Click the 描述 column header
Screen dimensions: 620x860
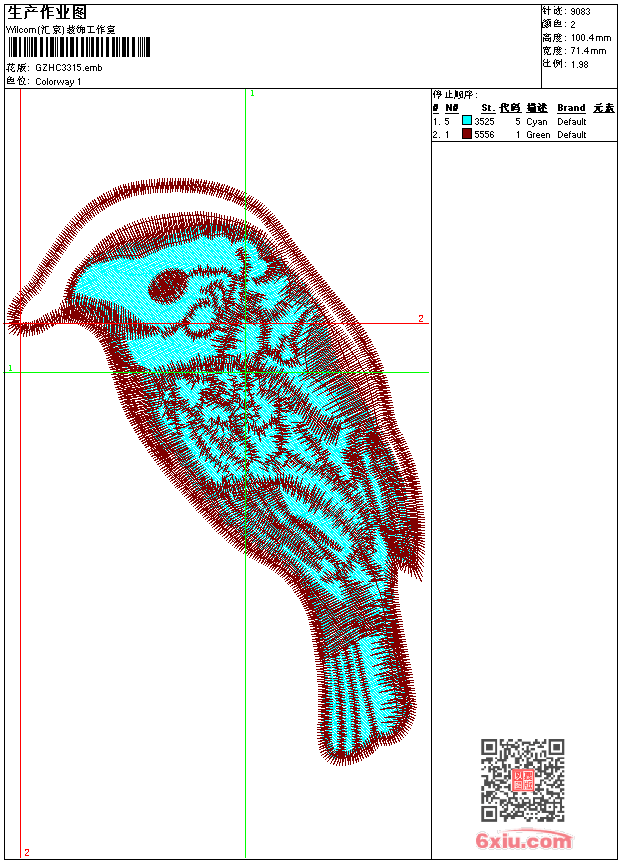click(537, 108)
